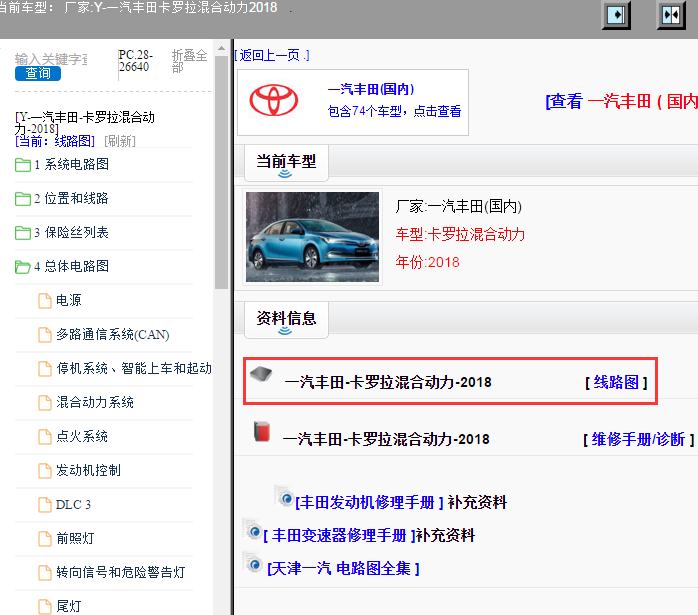Click icon beside 丰田变速器修理手册 link
The height and width of the screenshot is (615, 698).
pos(252,530)
